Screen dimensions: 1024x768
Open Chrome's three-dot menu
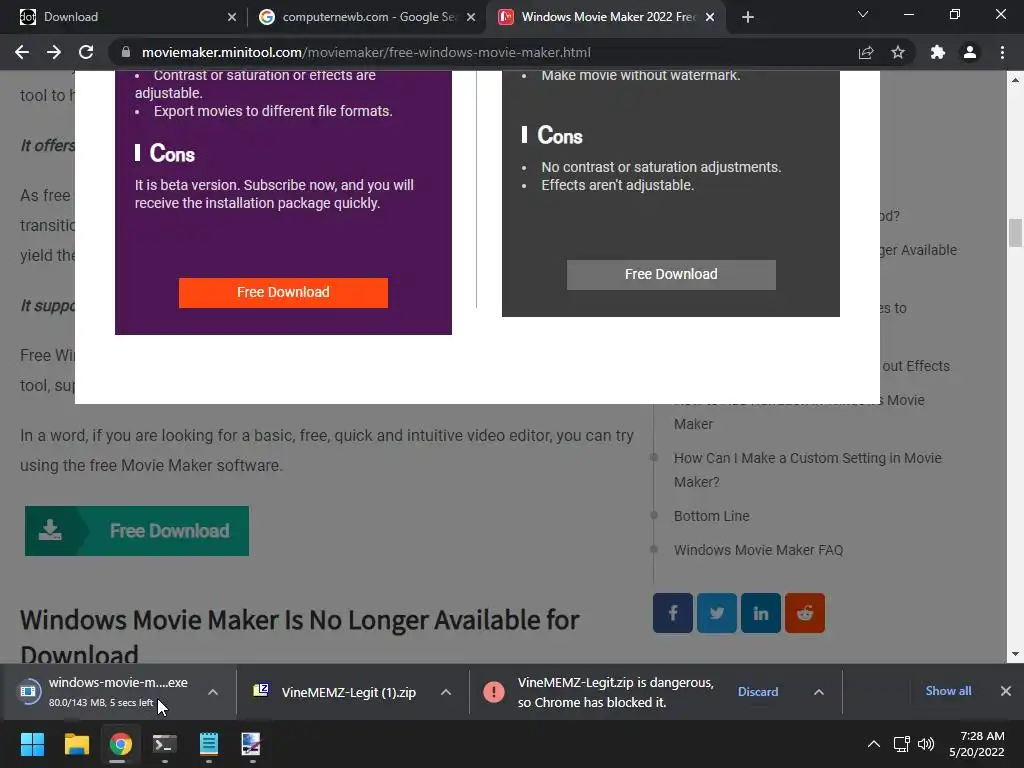[x=1002, y=52]
